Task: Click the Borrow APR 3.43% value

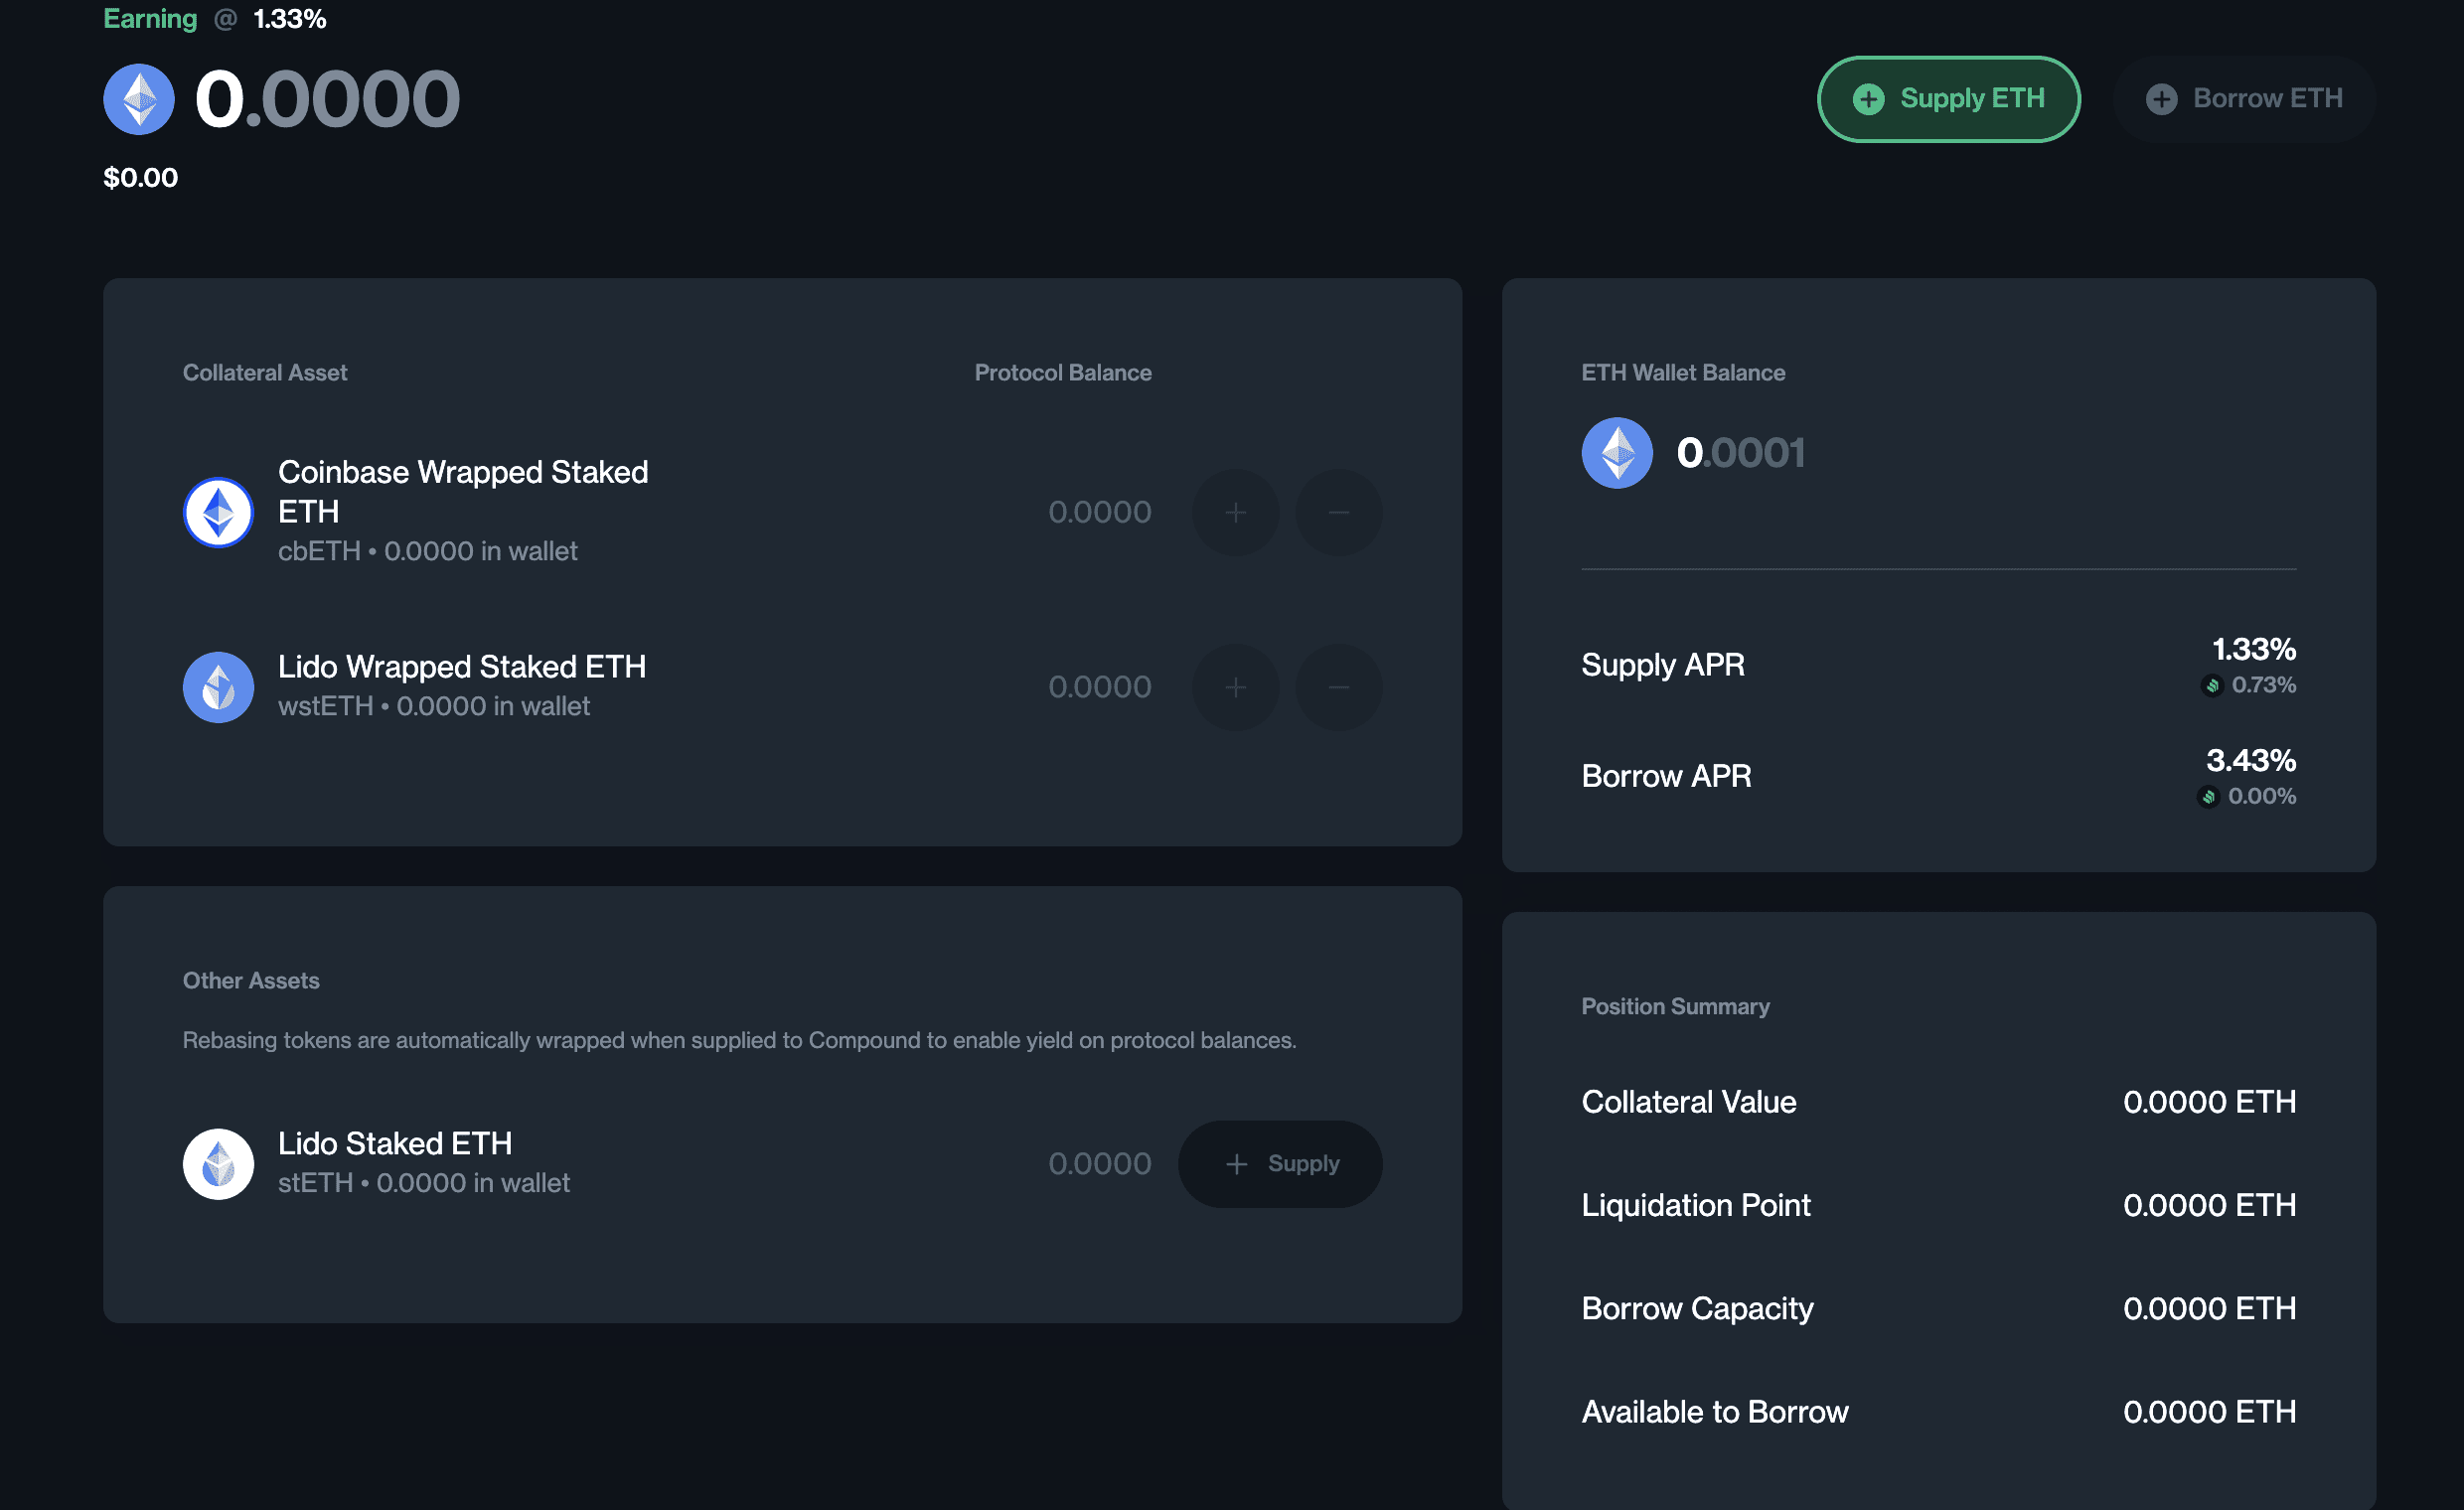Action: pyautogui.click(x=2250, y=761)
